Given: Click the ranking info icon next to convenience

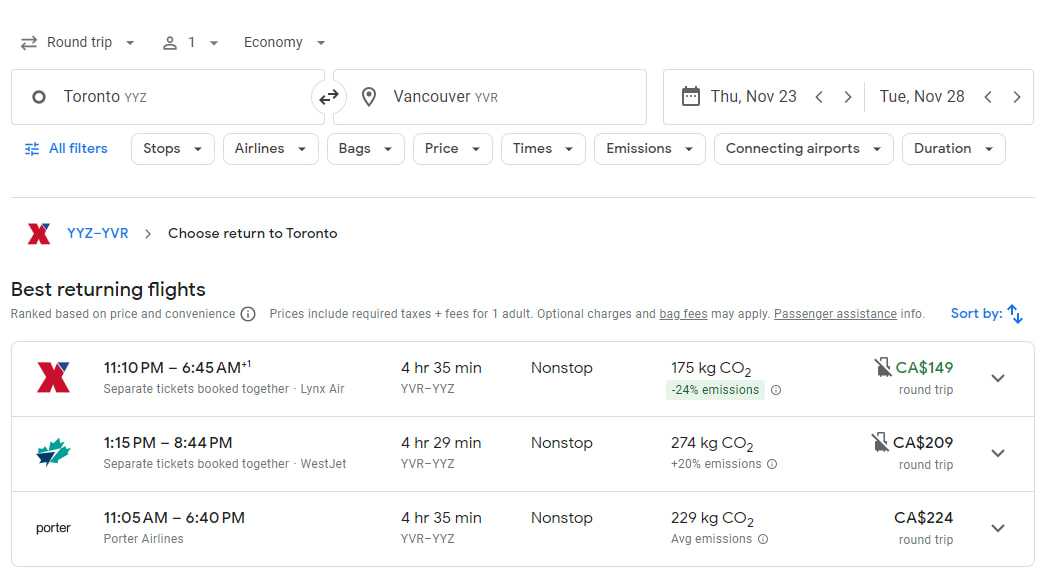Looking at the screenshot, I should click(247, 313).
